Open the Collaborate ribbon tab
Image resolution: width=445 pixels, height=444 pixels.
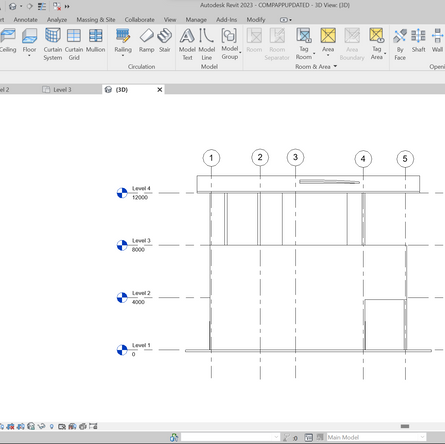point(140,20)
